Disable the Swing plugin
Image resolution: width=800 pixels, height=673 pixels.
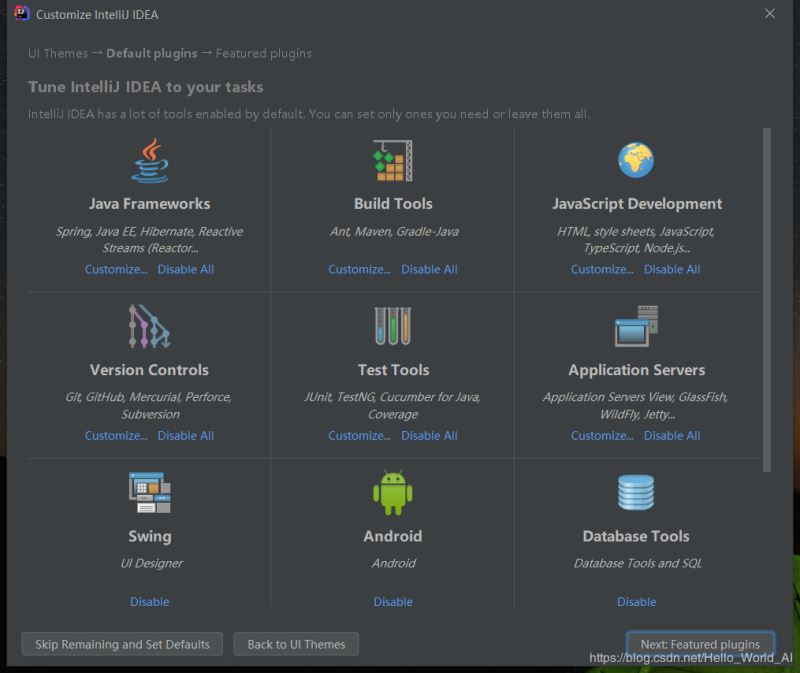point(149,601)
